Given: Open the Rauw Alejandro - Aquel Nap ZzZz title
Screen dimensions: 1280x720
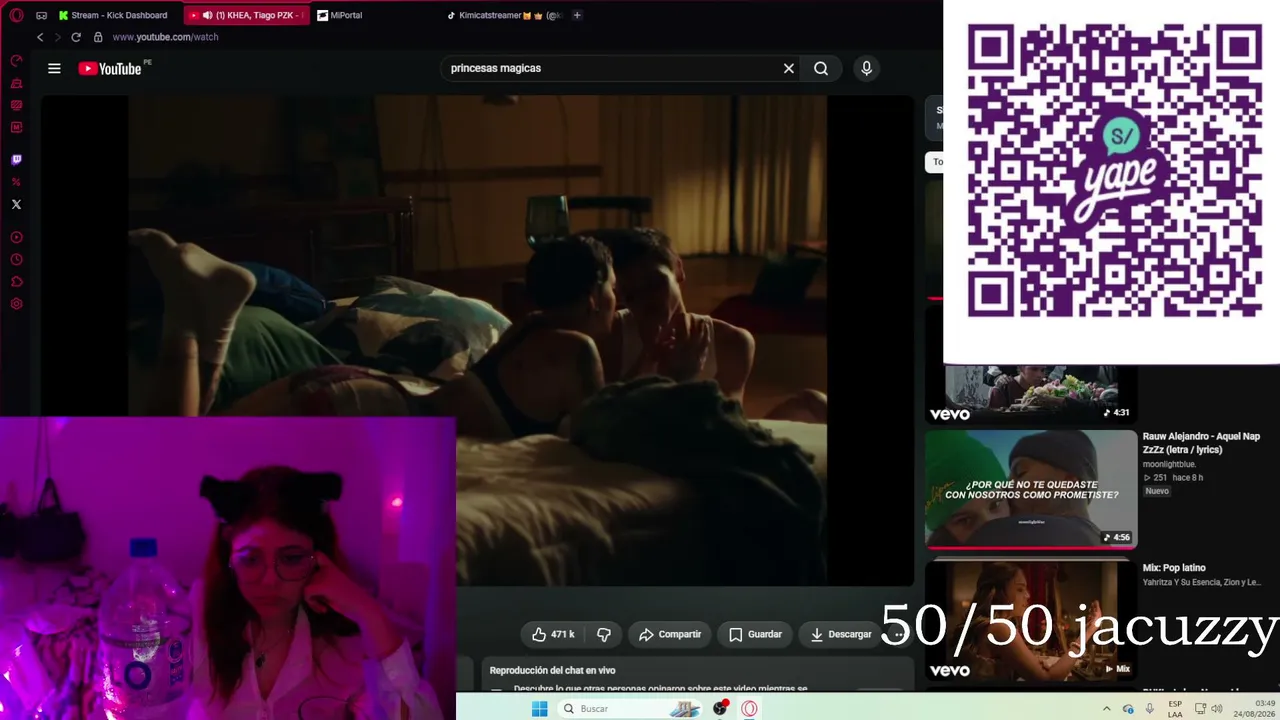Looking at the screenshot, I should tap(1201, 443).
